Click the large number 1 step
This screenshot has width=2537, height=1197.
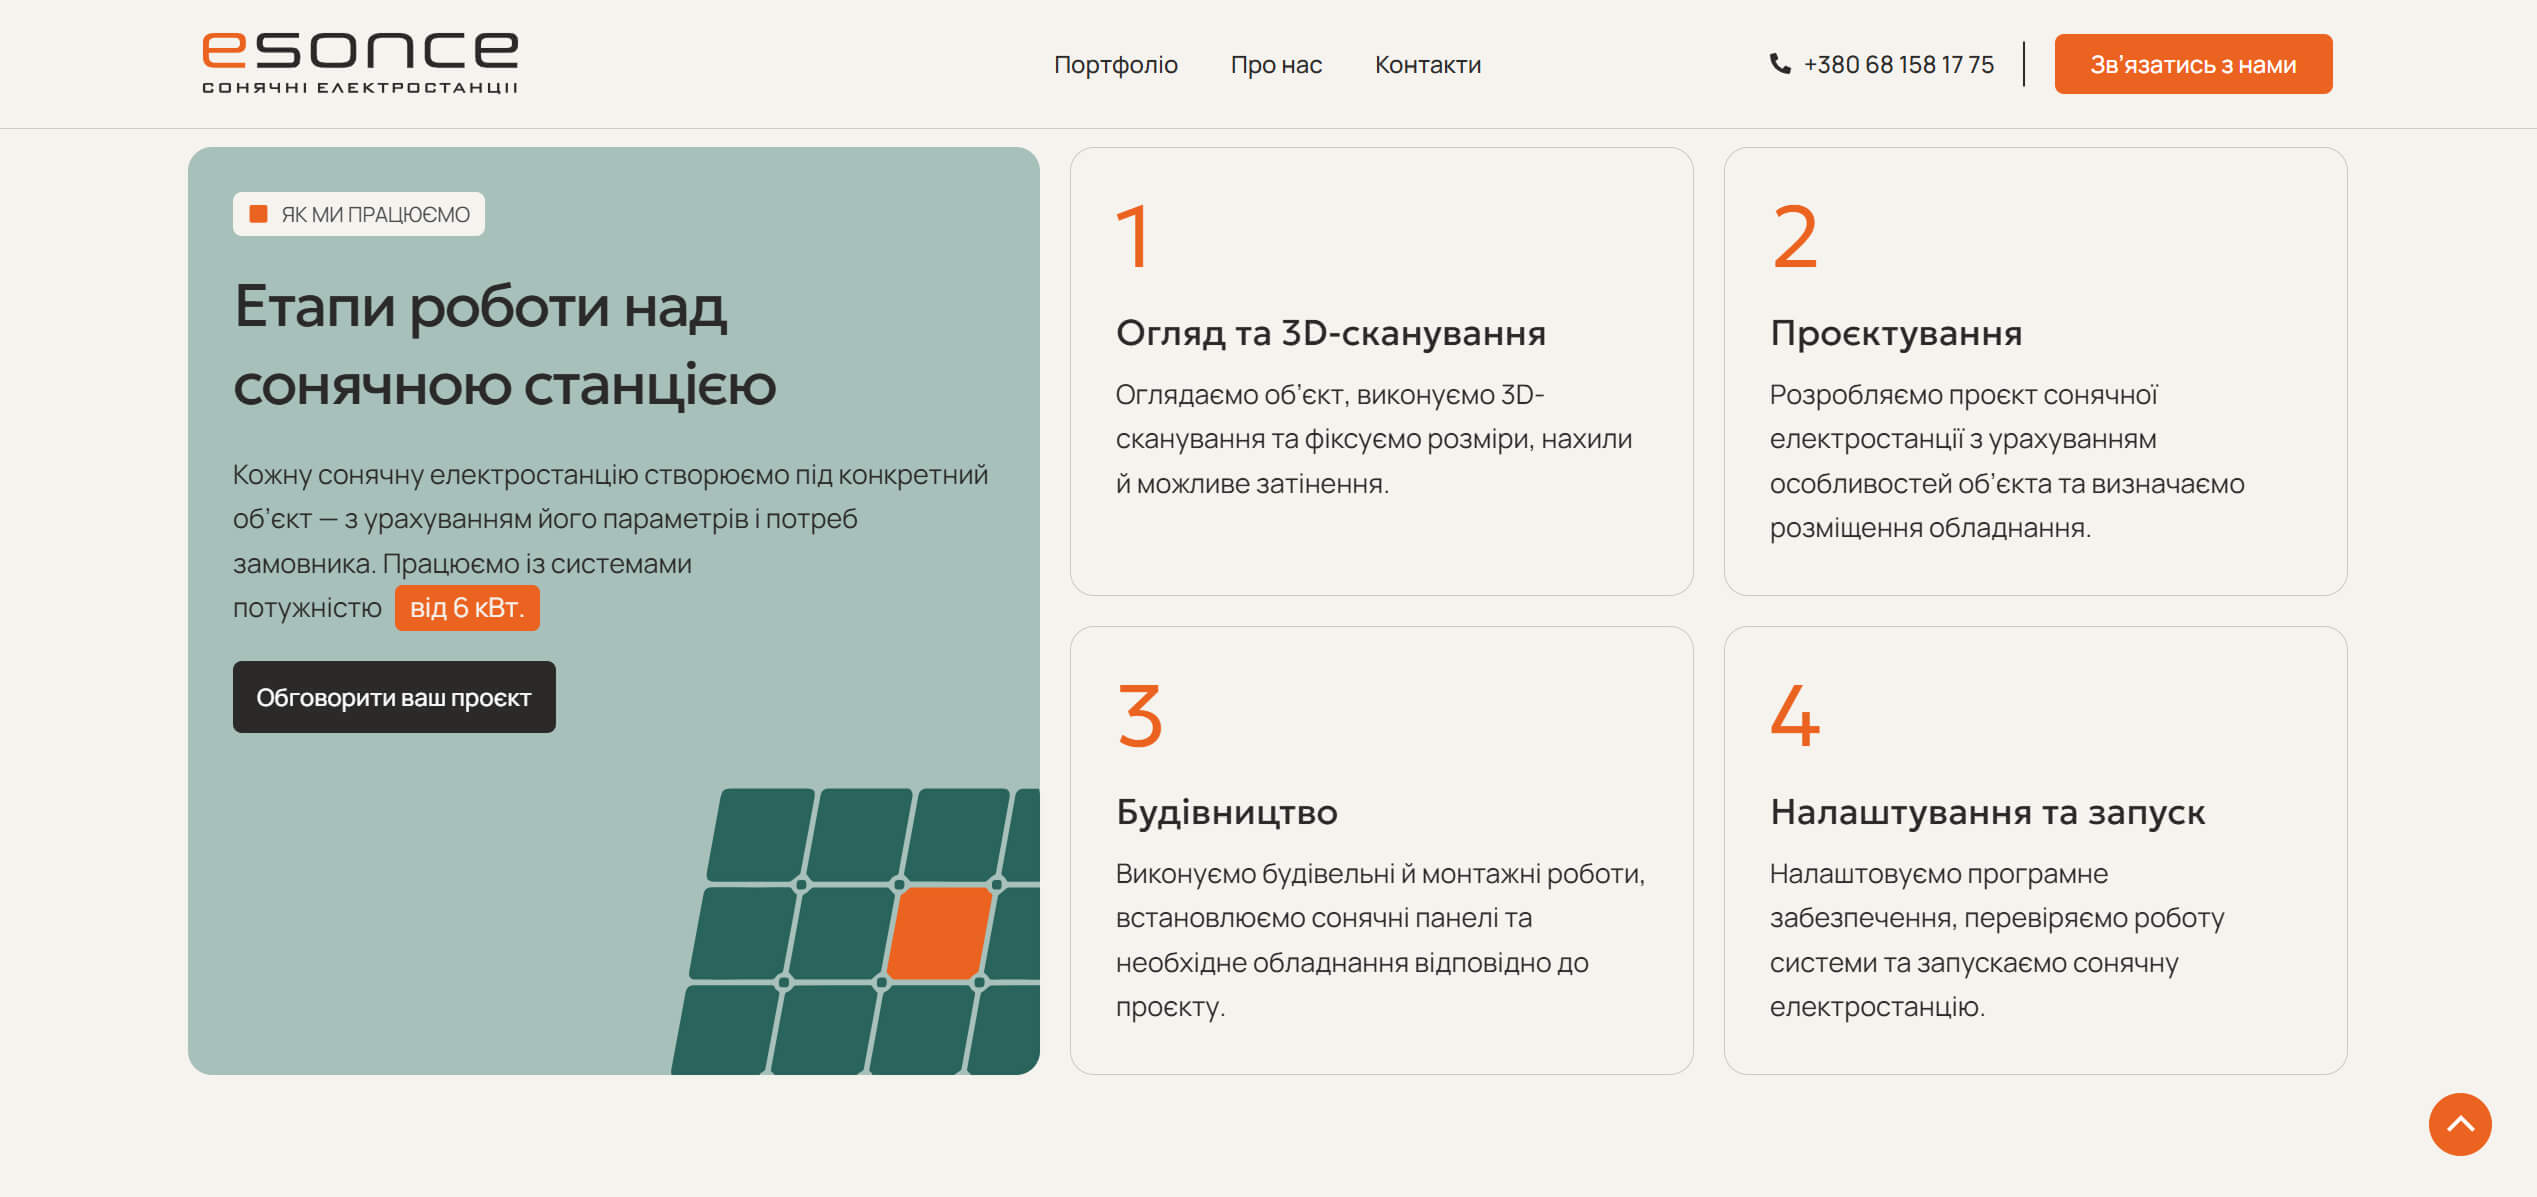point(1133,236)
